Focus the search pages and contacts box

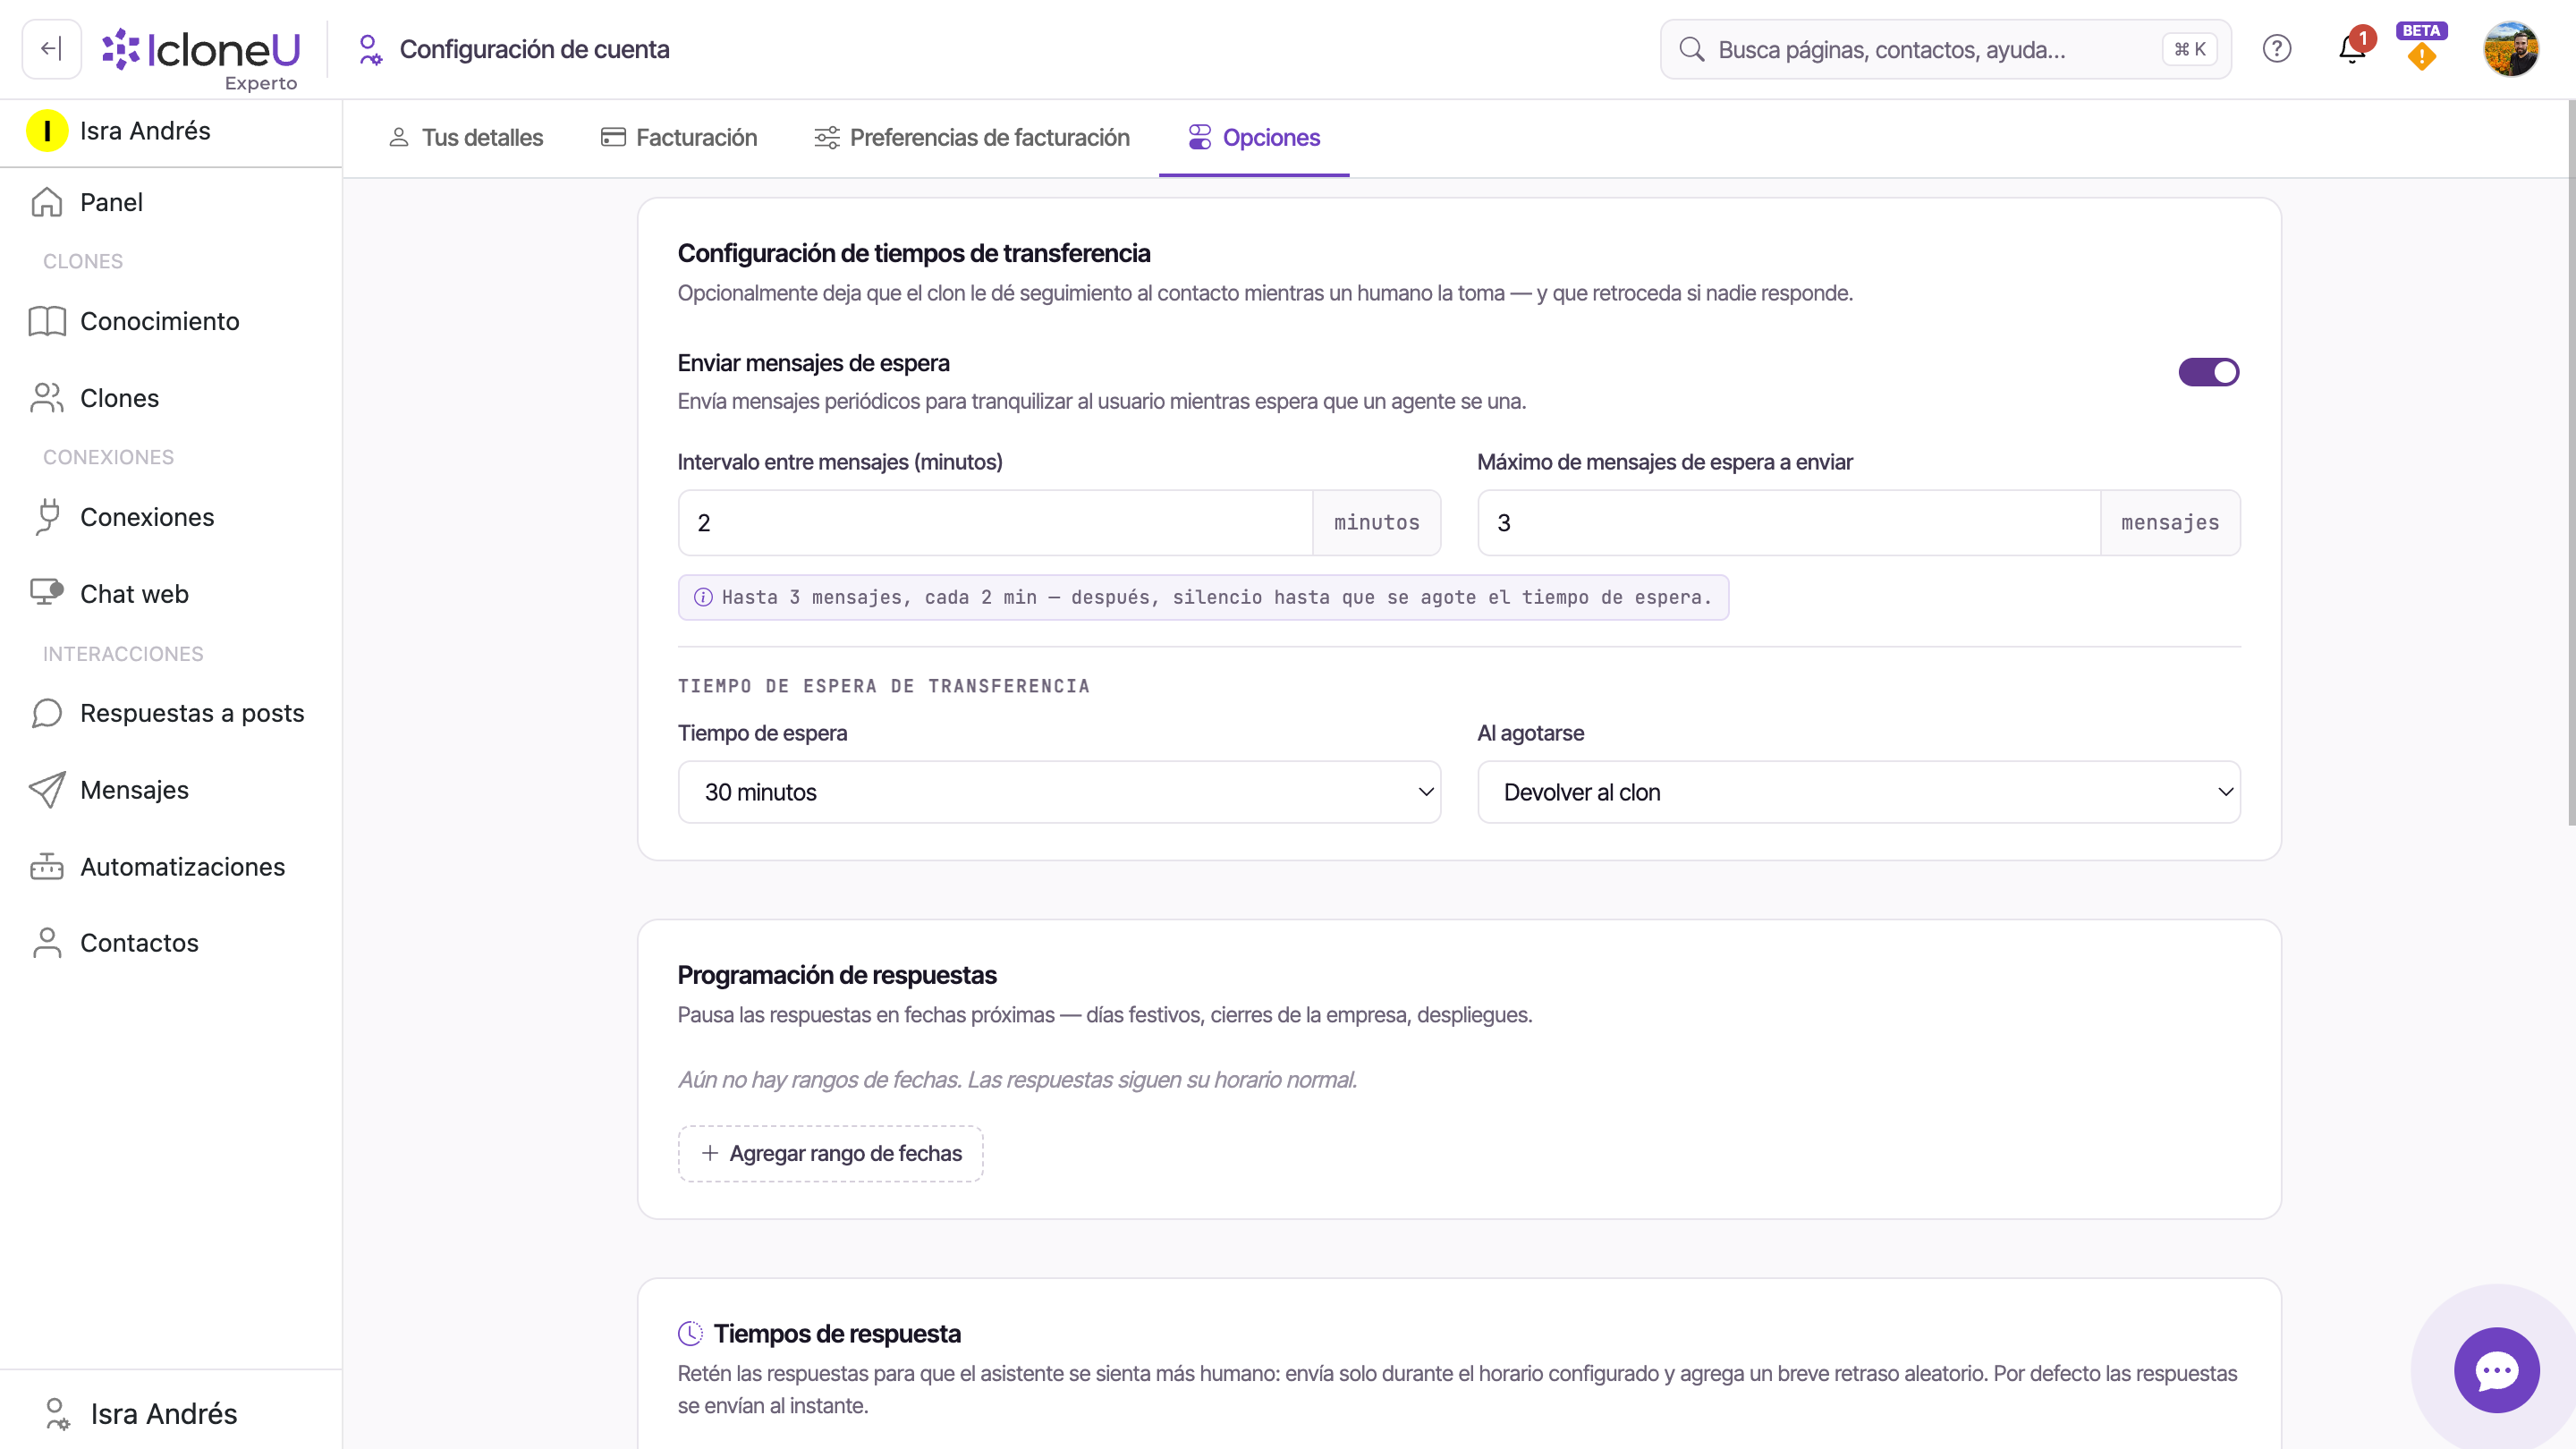click(x=1945, y=49)
